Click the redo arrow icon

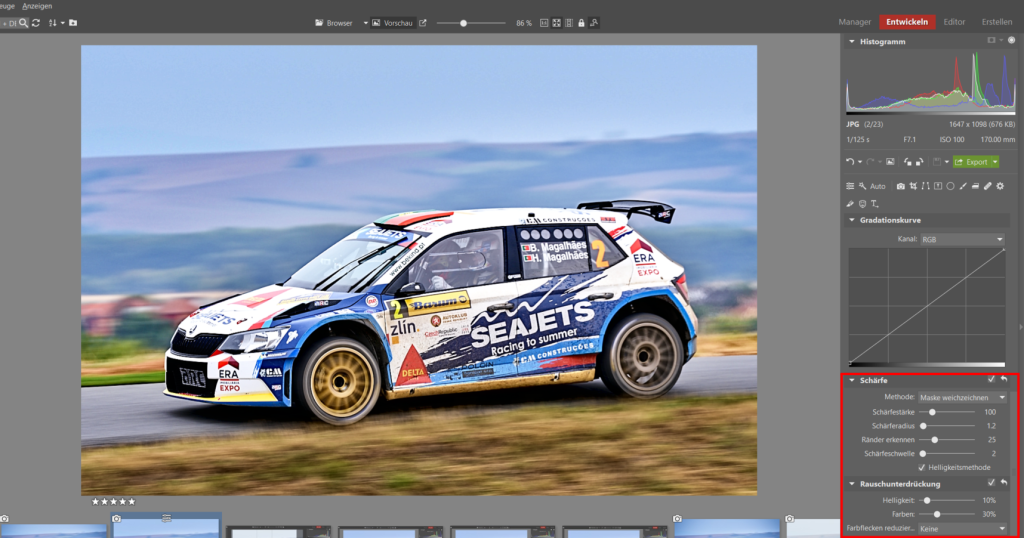pos(870,162)
